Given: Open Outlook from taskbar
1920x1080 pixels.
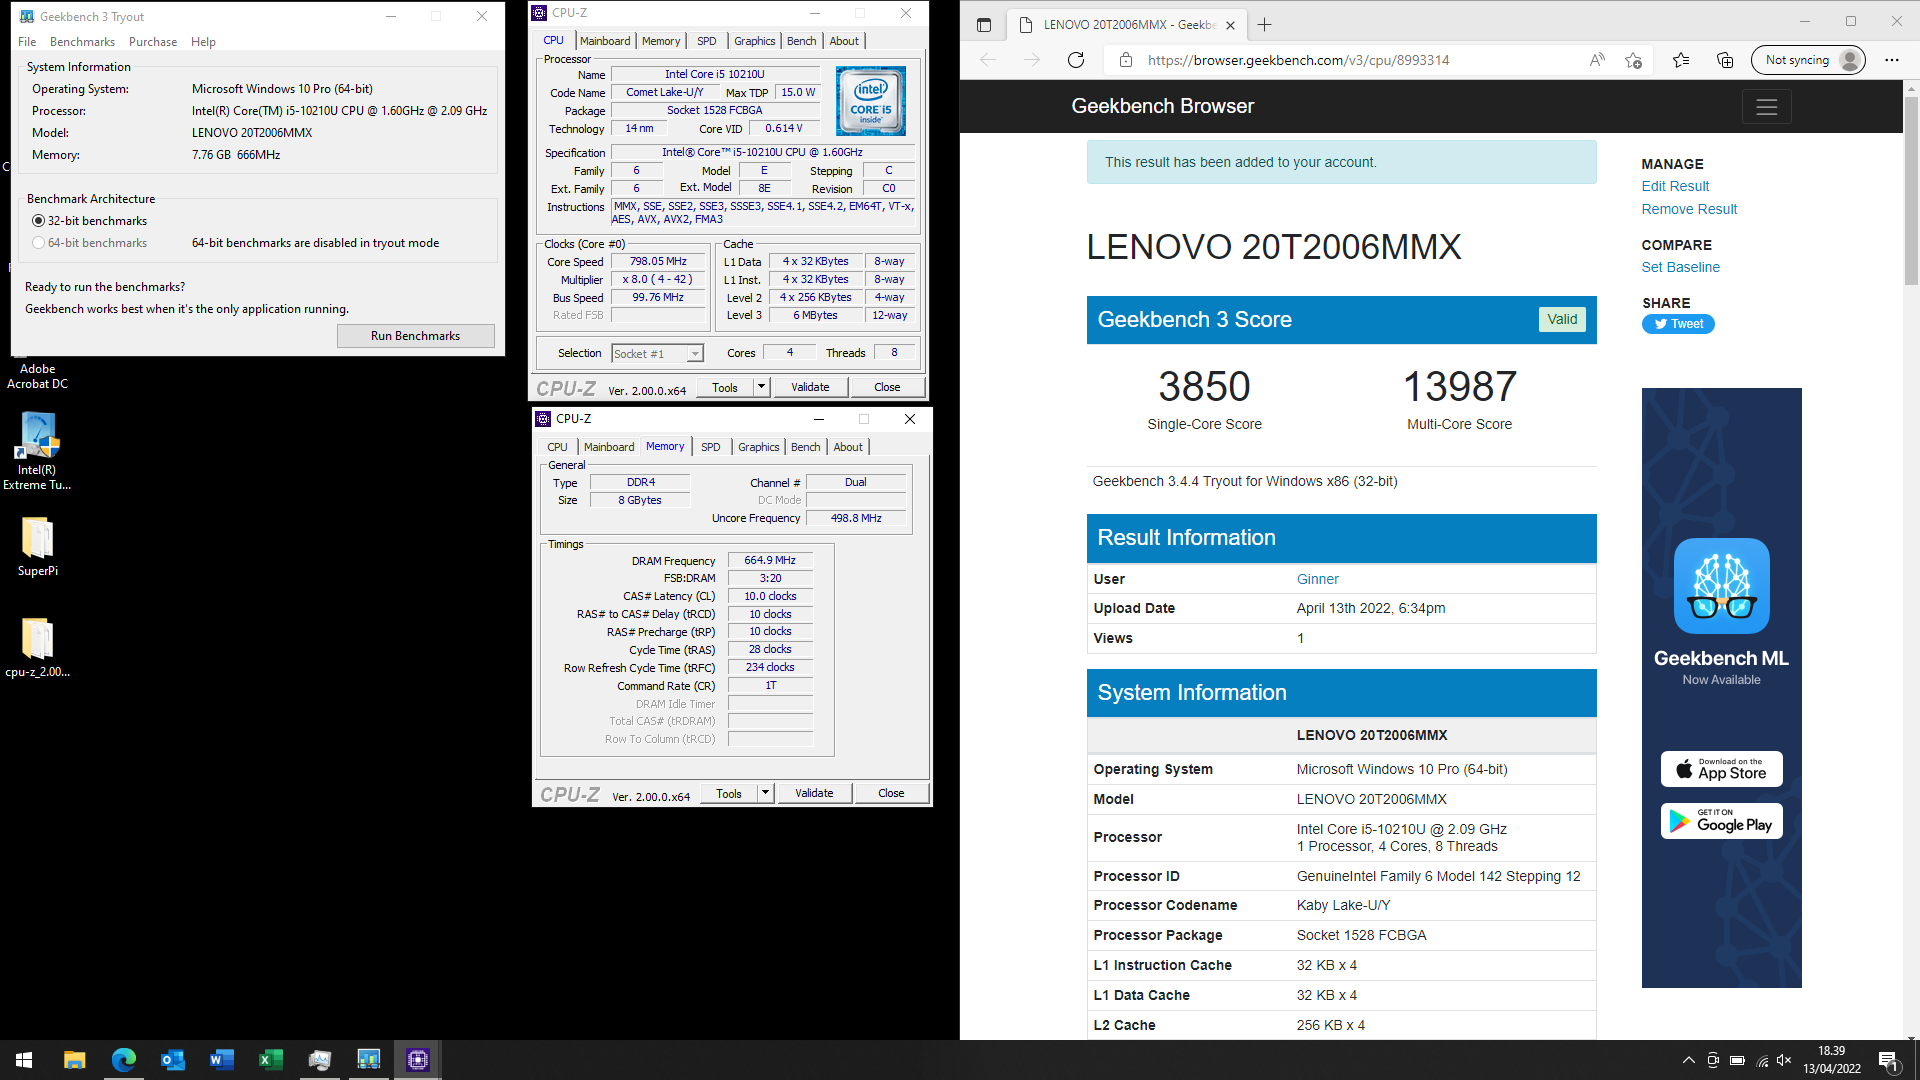Looking at the screenshot, I should (172, 1060).
